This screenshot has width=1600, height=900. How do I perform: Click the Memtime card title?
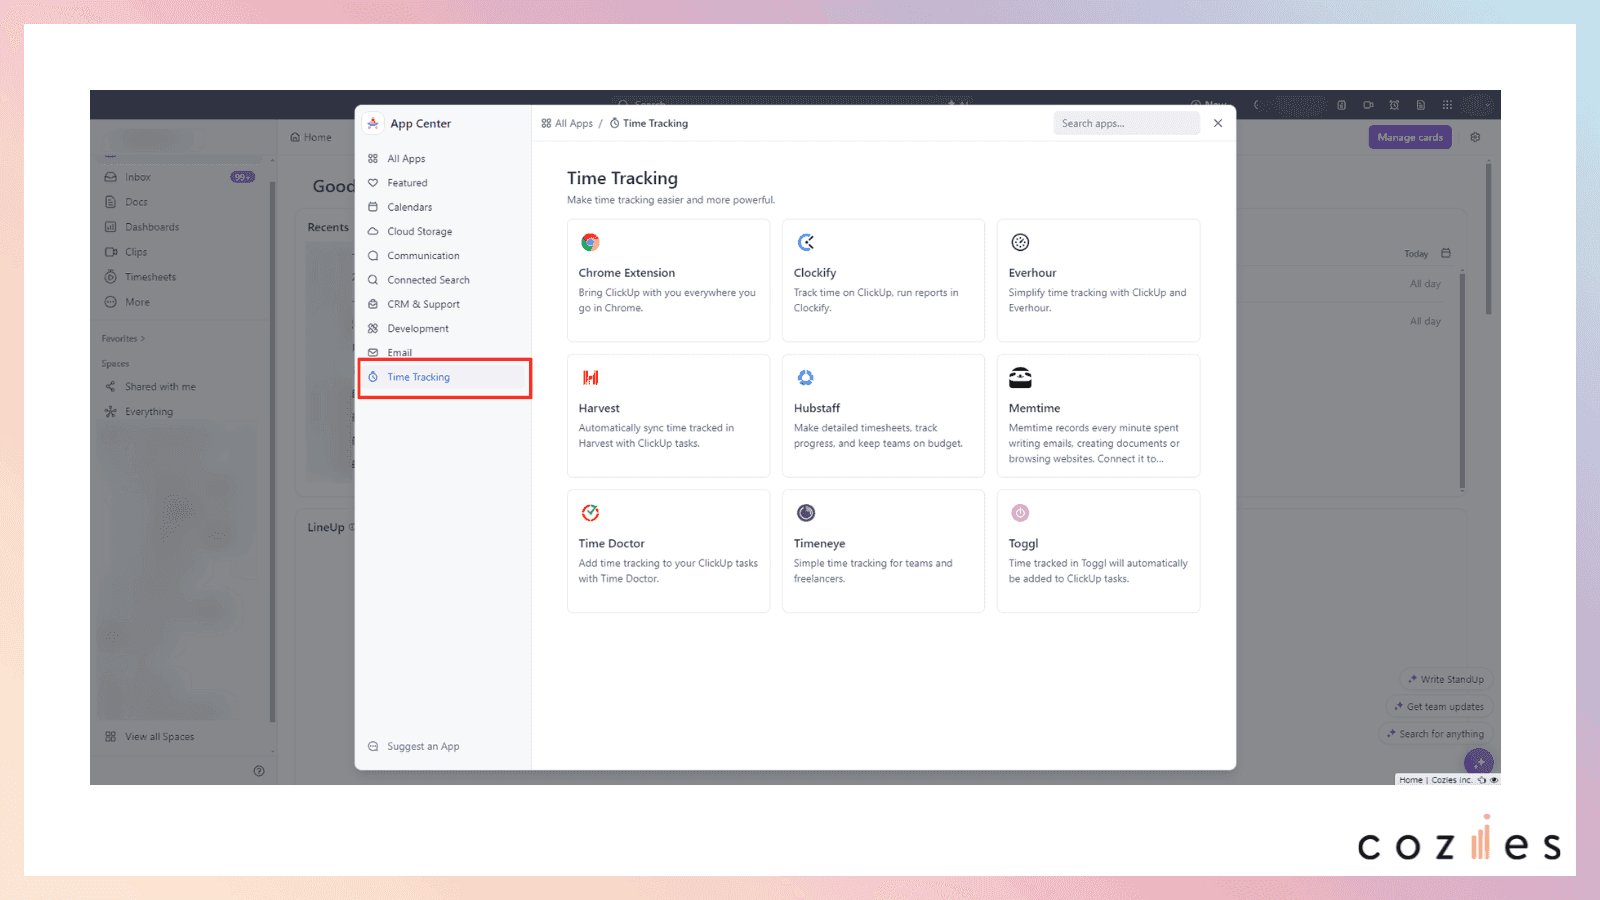(1034, 408)
